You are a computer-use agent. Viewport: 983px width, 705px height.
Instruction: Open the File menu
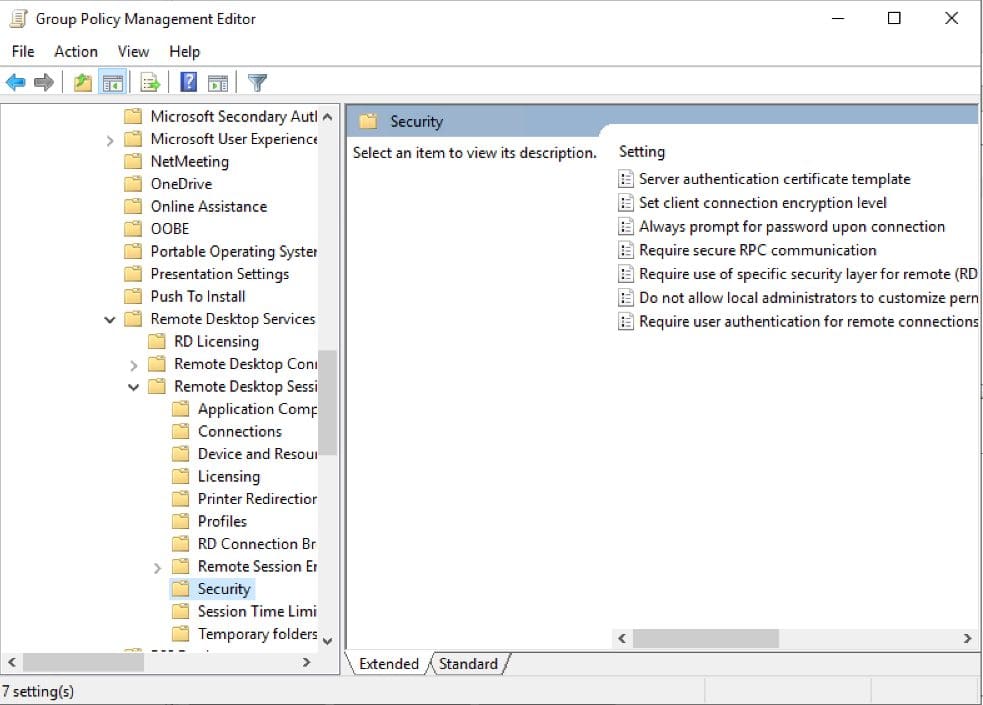tap(23, 51)
